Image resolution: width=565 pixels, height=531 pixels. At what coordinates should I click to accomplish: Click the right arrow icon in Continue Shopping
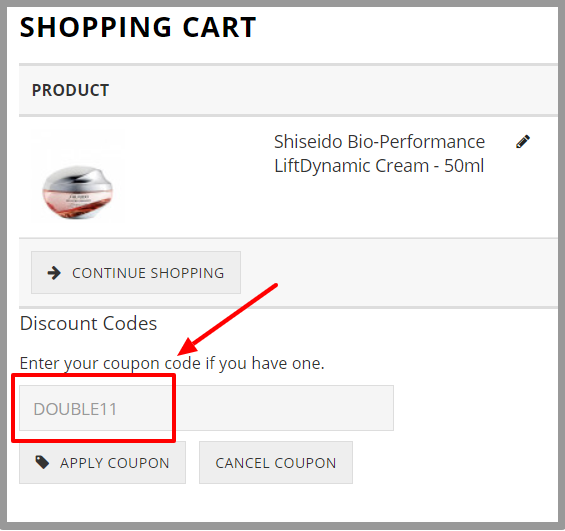click(x=54, y=273)
